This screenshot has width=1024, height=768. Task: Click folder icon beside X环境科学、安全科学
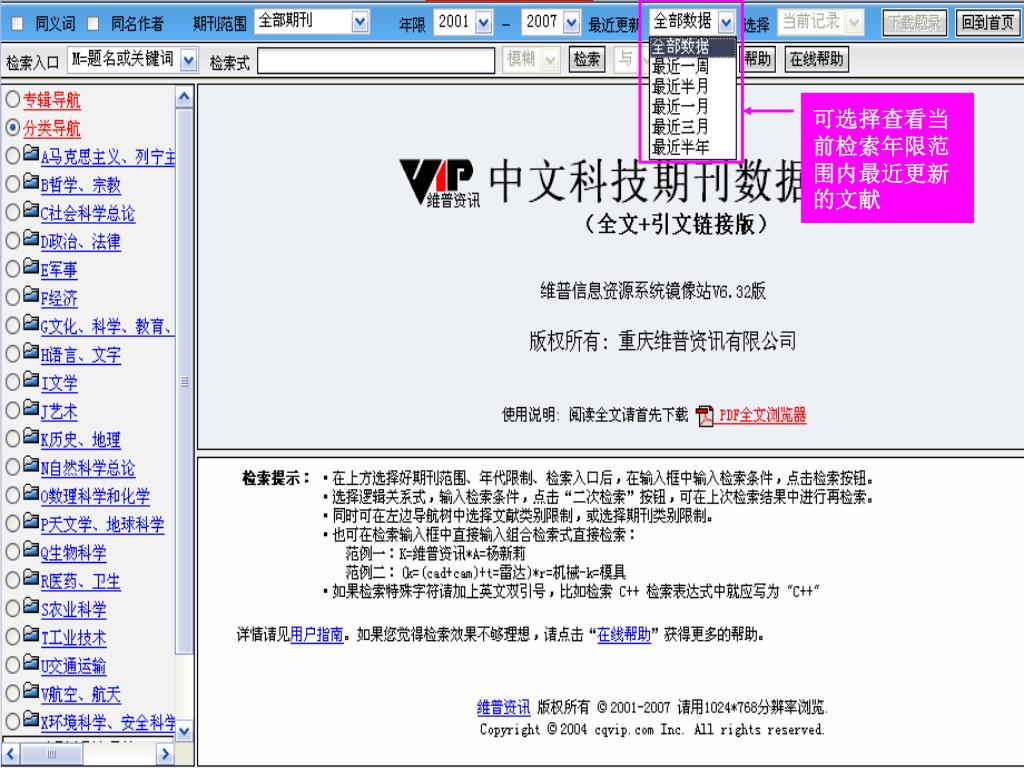coord(31,720)
